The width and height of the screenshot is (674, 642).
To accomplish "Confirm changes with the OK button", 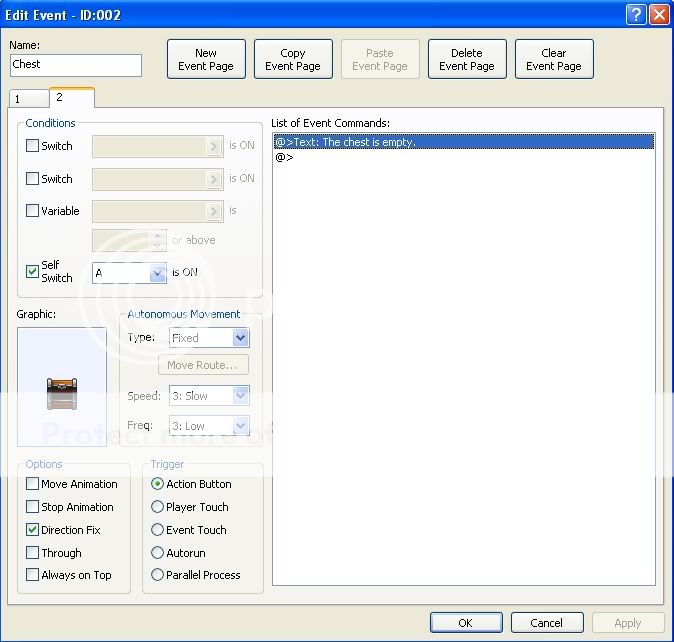I will 466,622.
